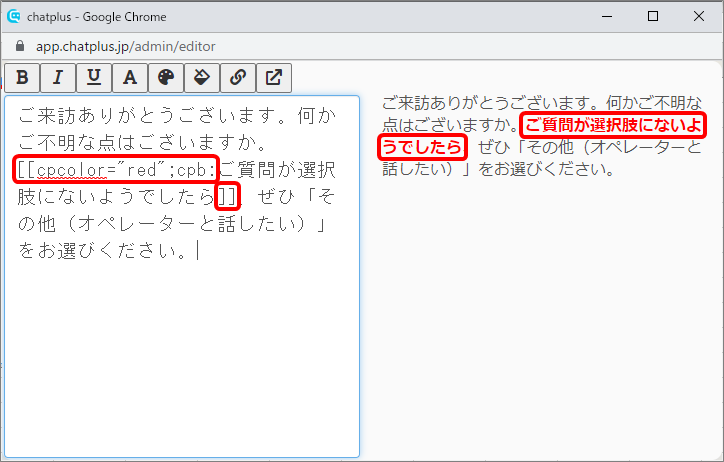Toggle bold formatting with B button
This screenshot has width=724, height=462.
pyautogui.click(x=22, y=78)
